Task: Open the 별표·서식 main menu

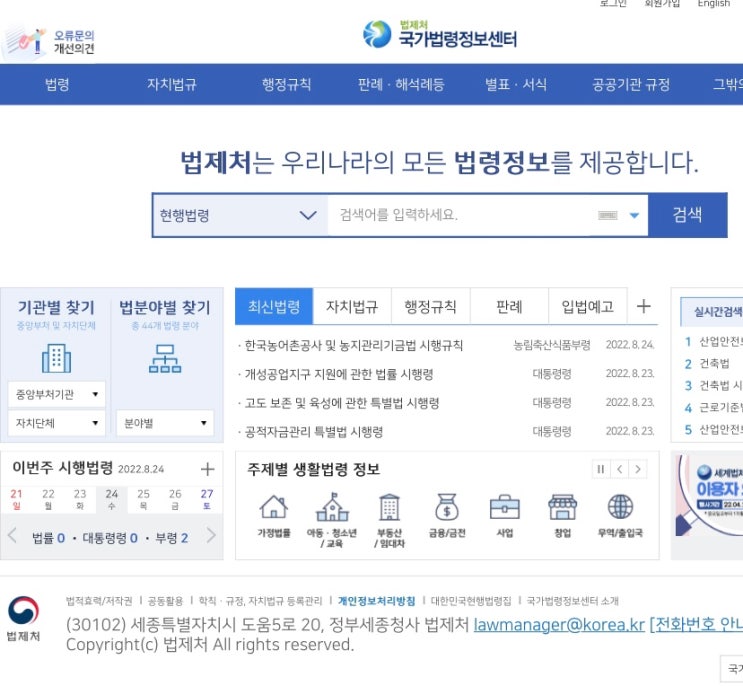Action: point(516,84)
